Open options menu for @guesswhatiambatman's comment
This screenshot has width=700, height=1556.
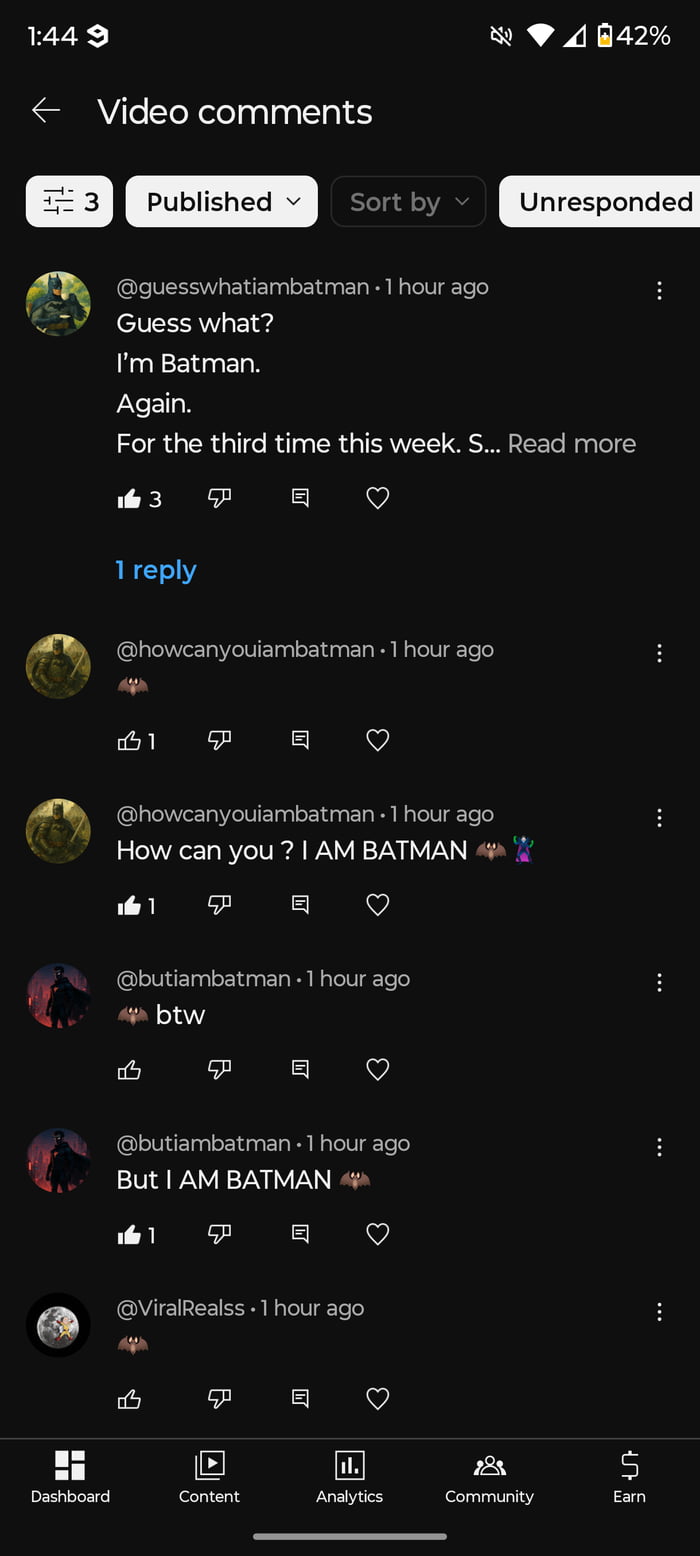tap(659, 290)
